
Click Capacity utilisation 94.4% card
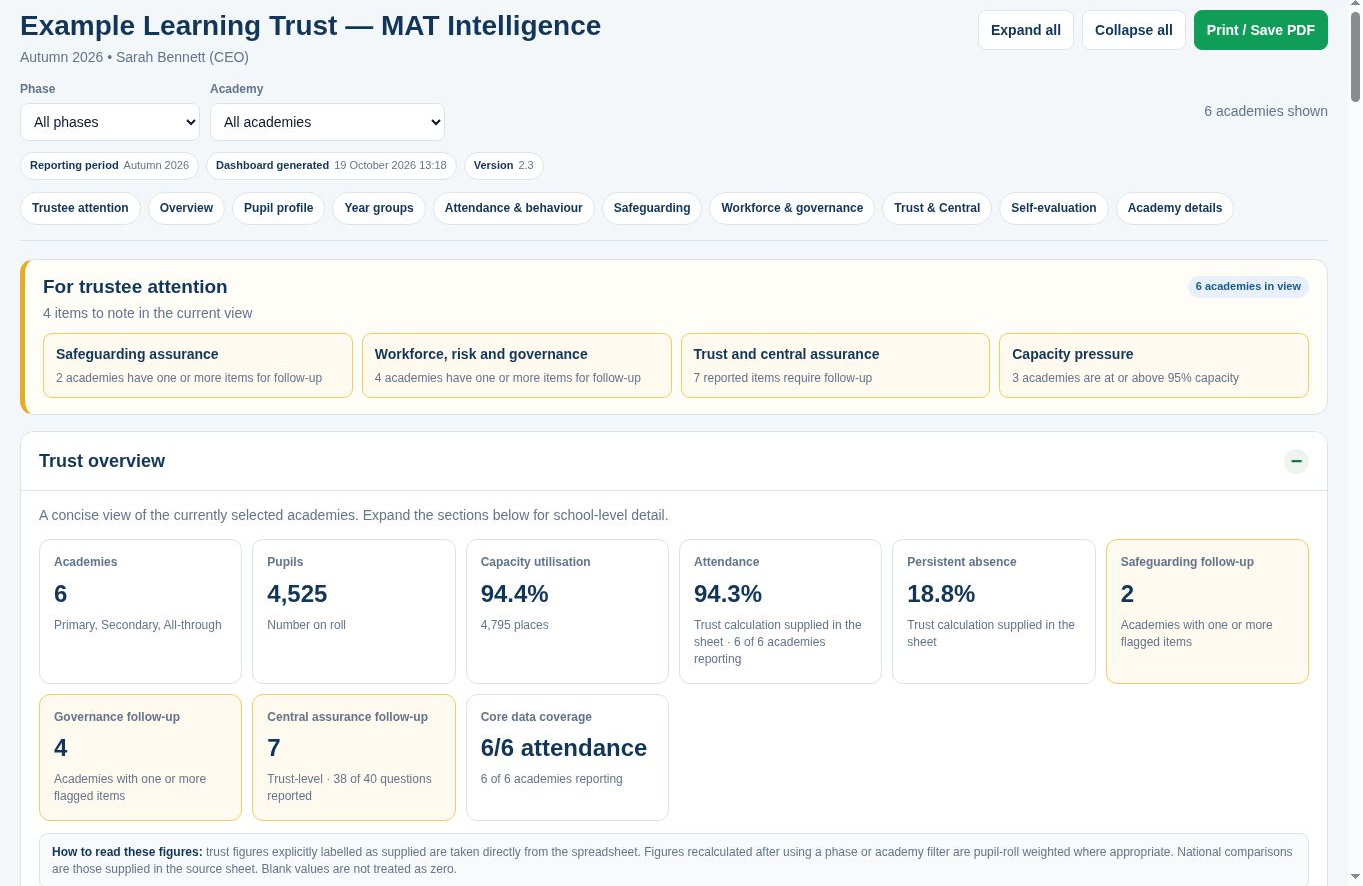click(x=567, y=611)
